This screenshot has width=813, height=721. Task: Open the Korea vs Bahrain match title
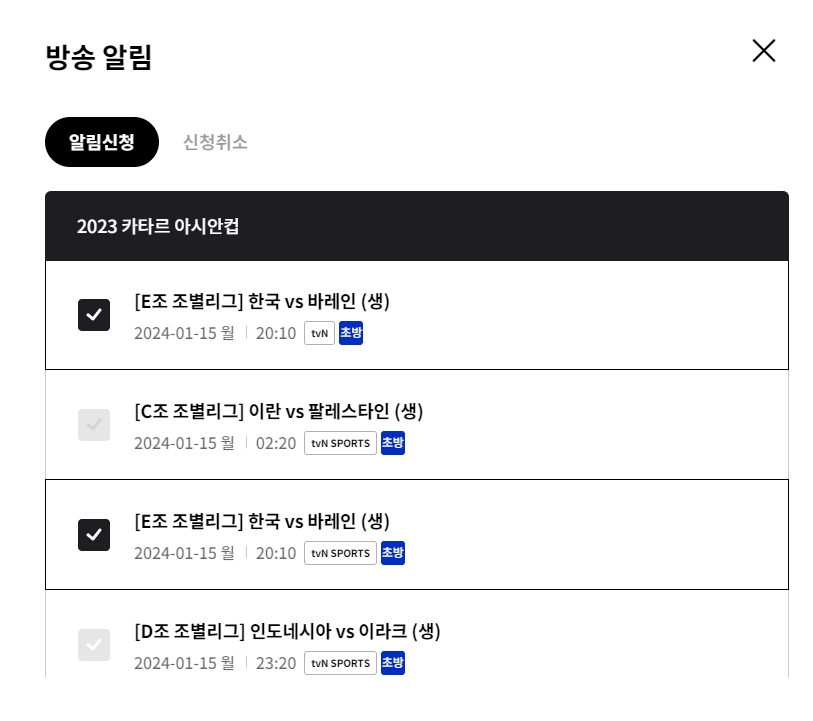[262, 300]
